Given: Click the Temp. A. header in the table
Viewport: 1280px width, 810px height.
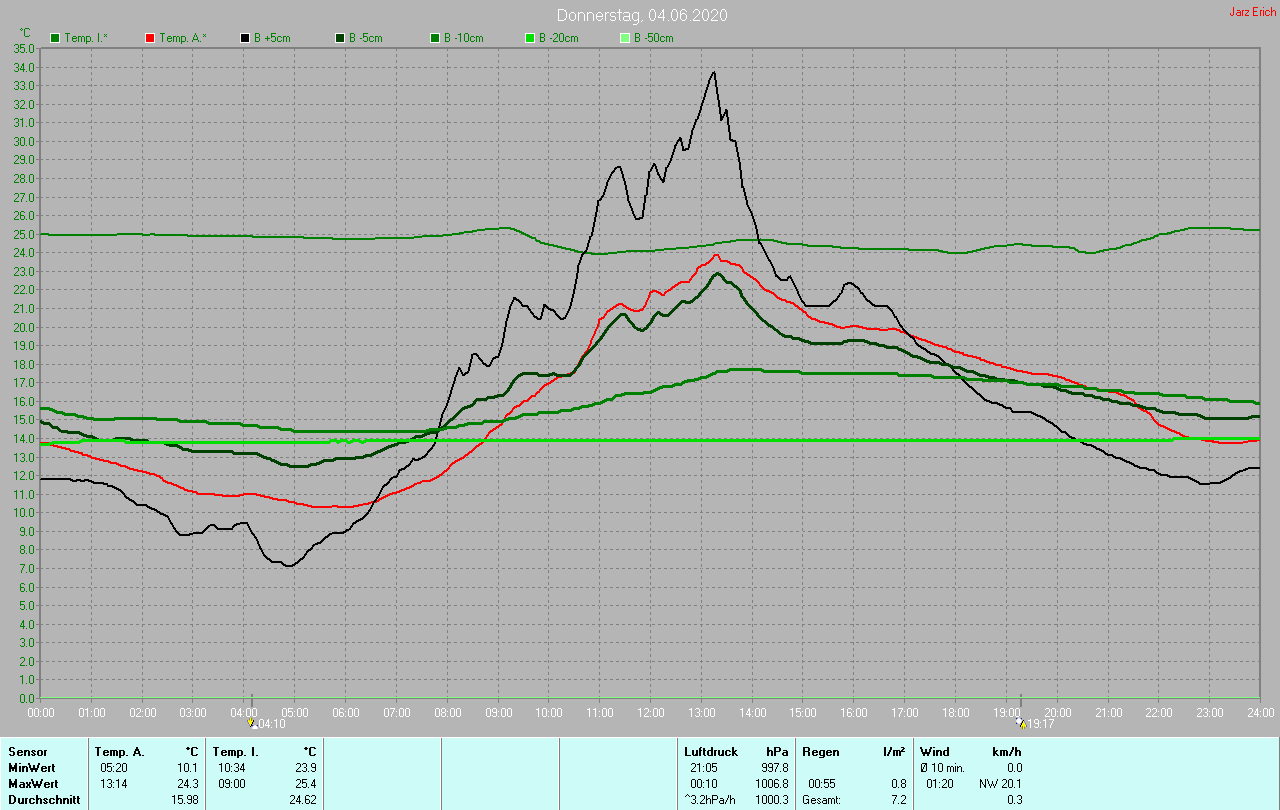Looking at the screenshot, I should [x=119, y=751].
